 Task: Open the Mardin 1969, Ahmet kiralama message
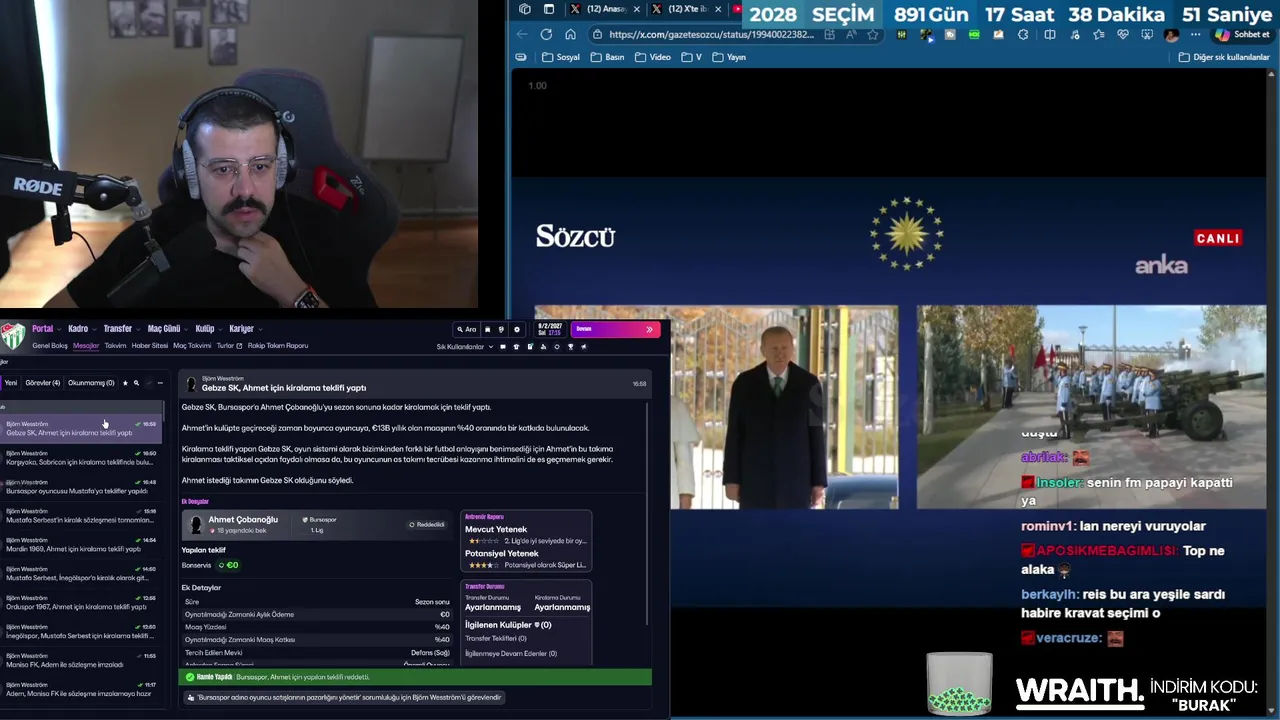tap(80, 545)
